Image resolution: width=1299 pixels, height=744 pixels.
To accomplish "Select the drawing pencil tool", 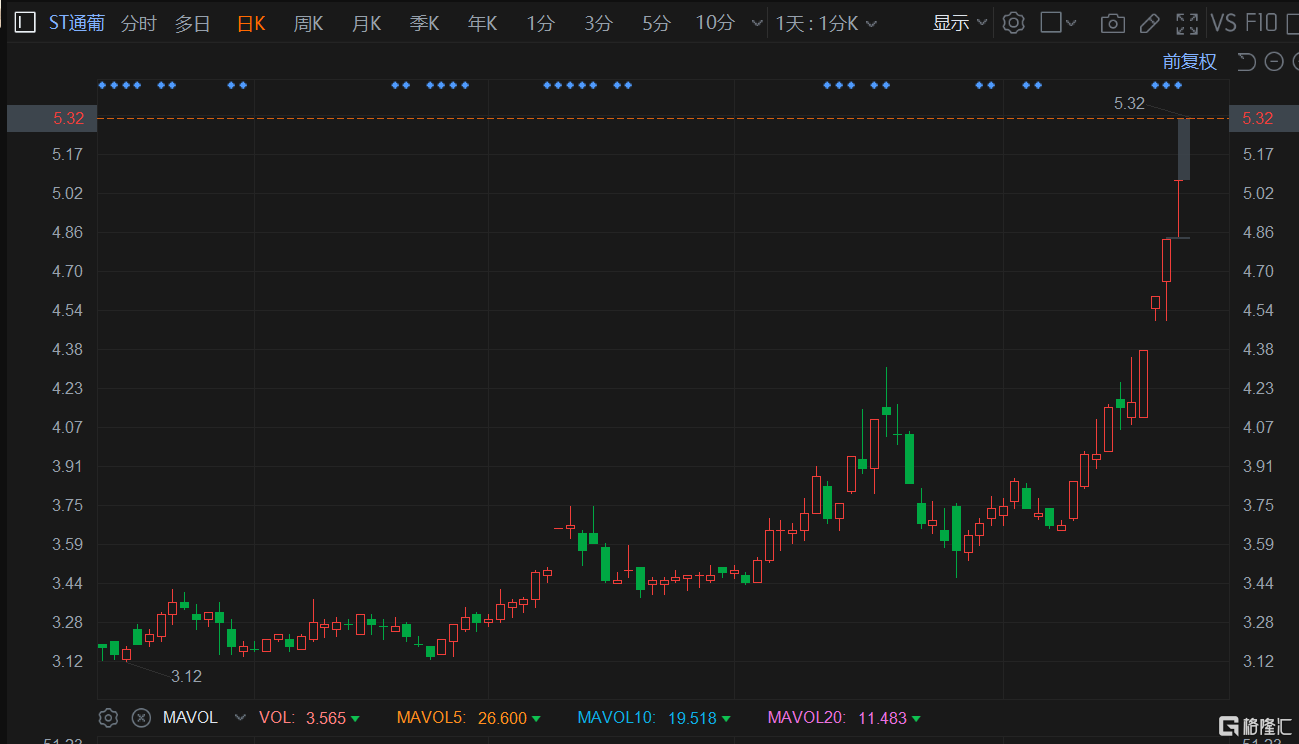I will click(1150, 23).
